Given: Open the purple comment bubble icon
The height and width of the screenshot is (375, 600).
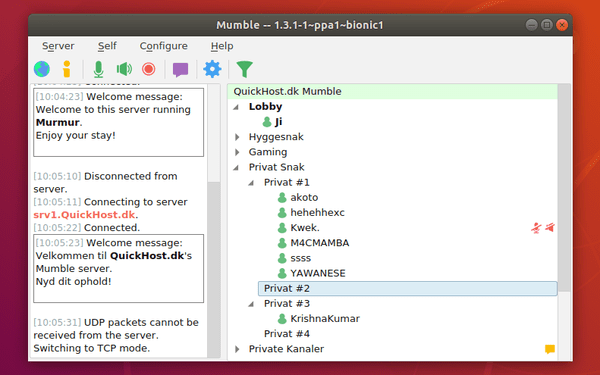Looking at the screenshot, I should click(180, 70).
